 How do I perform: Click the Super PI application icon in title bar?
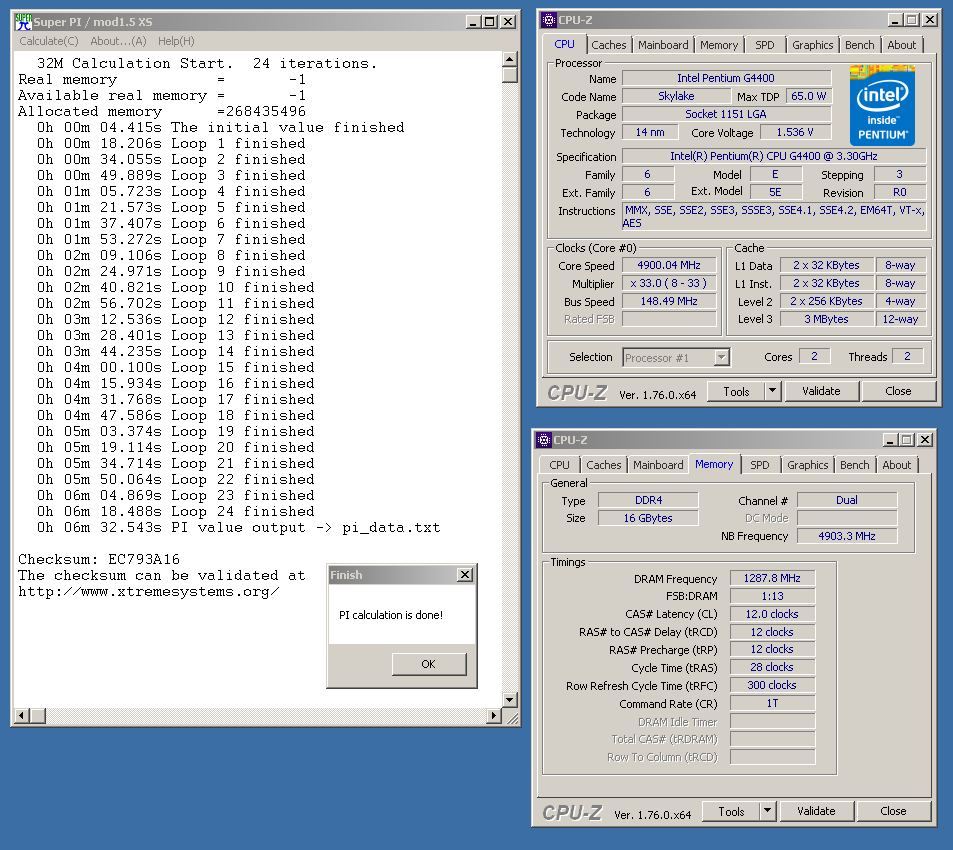pos(23,21)
